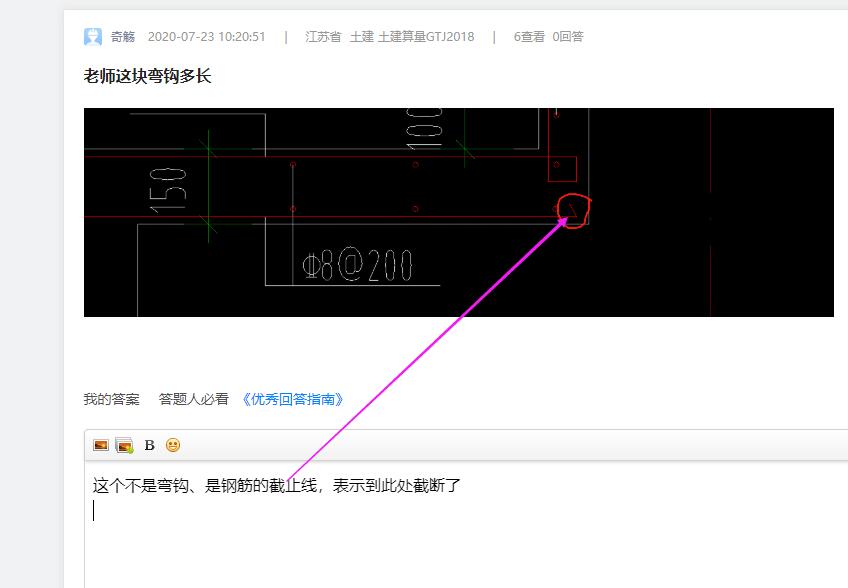Click the typed answer line 这个不是弯钩
Screen dimensions: 848x588
pos(276,485)
